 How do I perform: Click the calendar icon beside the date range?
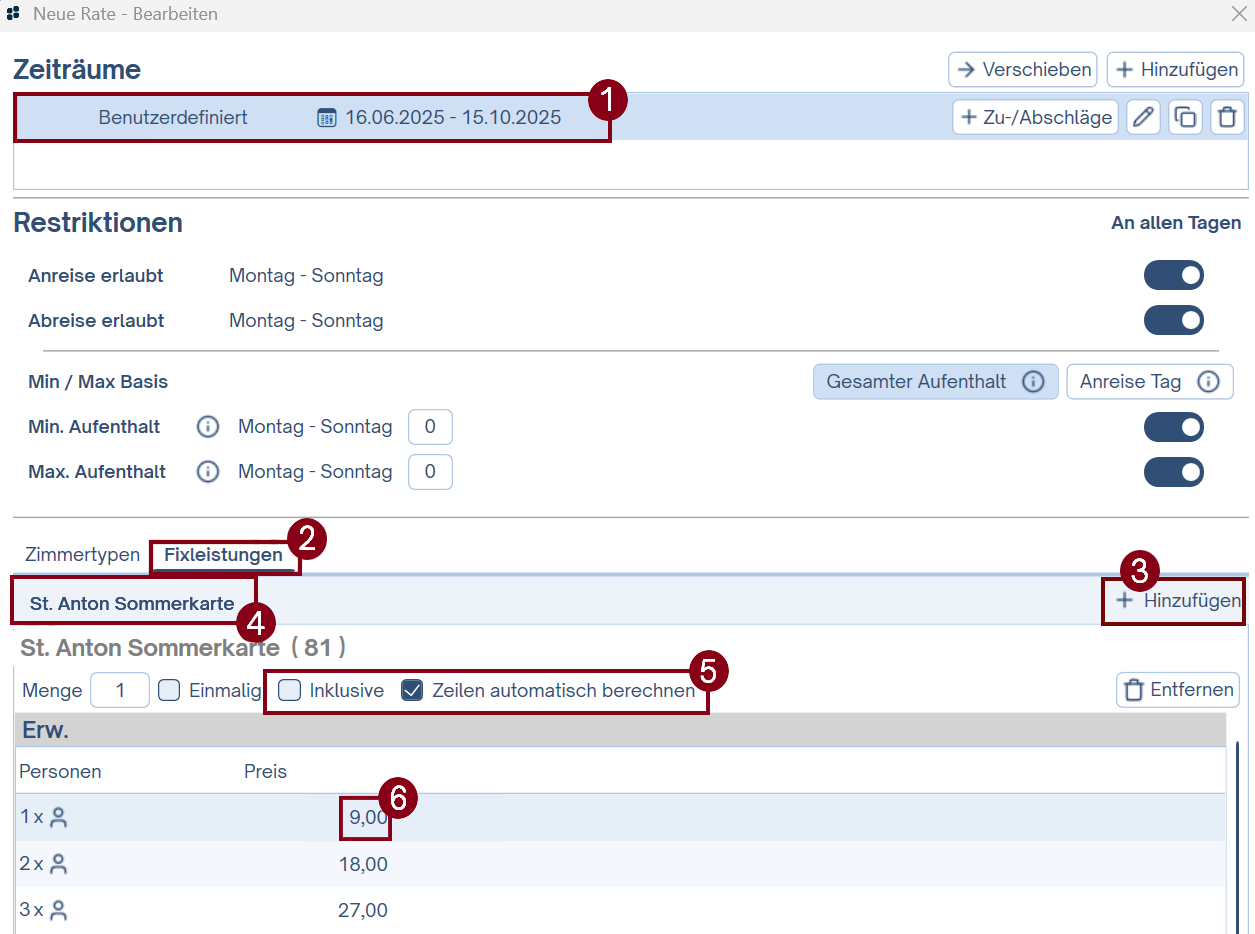click(327, 118)
